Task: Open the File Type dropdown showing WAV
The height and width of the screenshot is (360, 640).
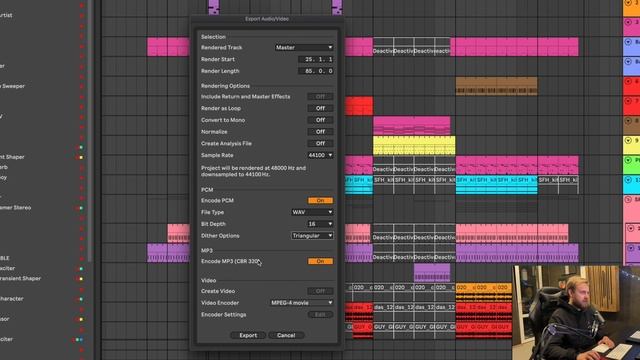Action: click(312, 212)
